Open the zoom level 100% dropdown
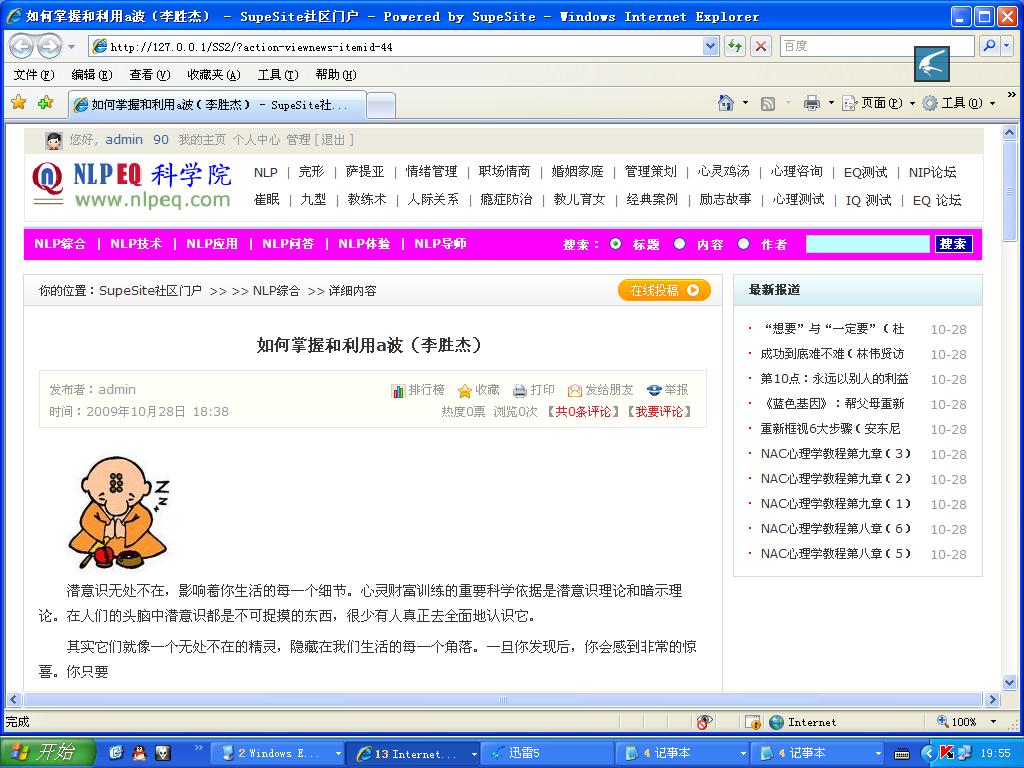This screenshot has width=1024, height=768. point(993,722)
